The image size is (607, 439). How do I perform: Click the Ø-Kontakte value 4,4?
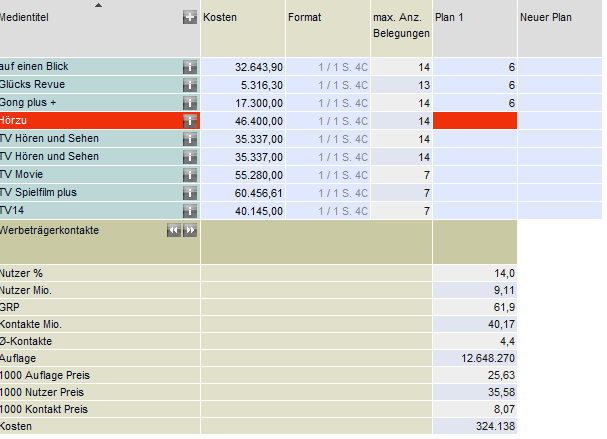[507, 341]
